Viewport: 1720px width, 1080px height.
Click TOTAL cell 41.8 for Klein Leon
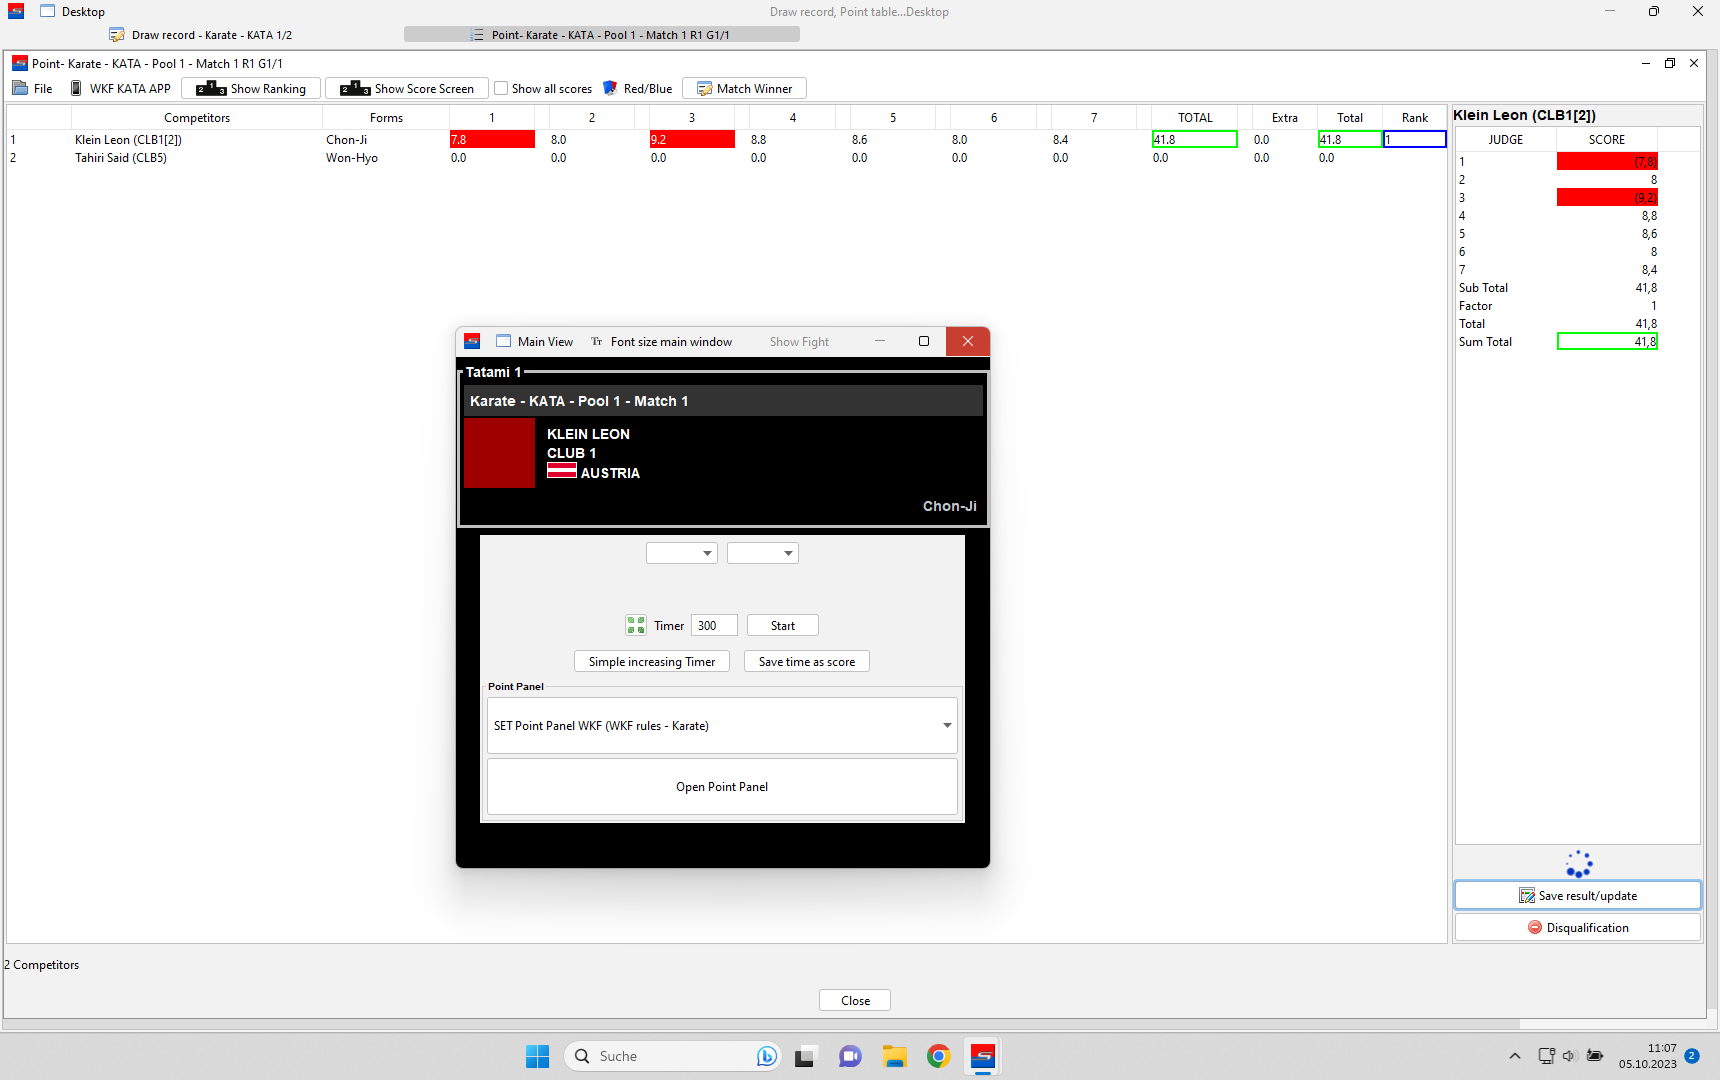tap(1194, 139)
